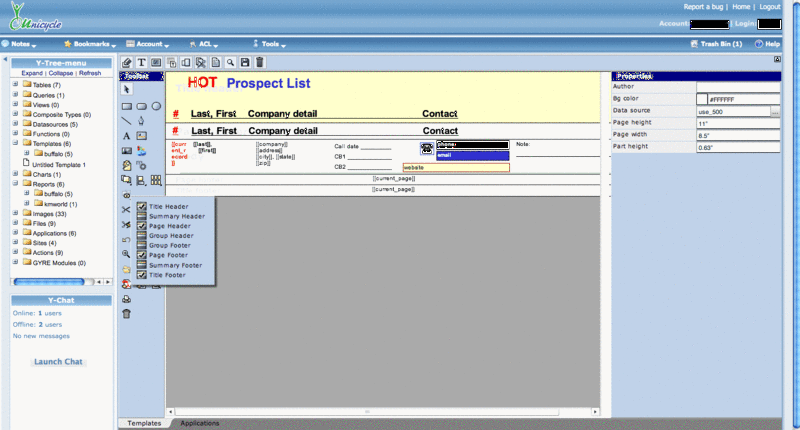Enable the Summary Header checkbox

[142, 216]
